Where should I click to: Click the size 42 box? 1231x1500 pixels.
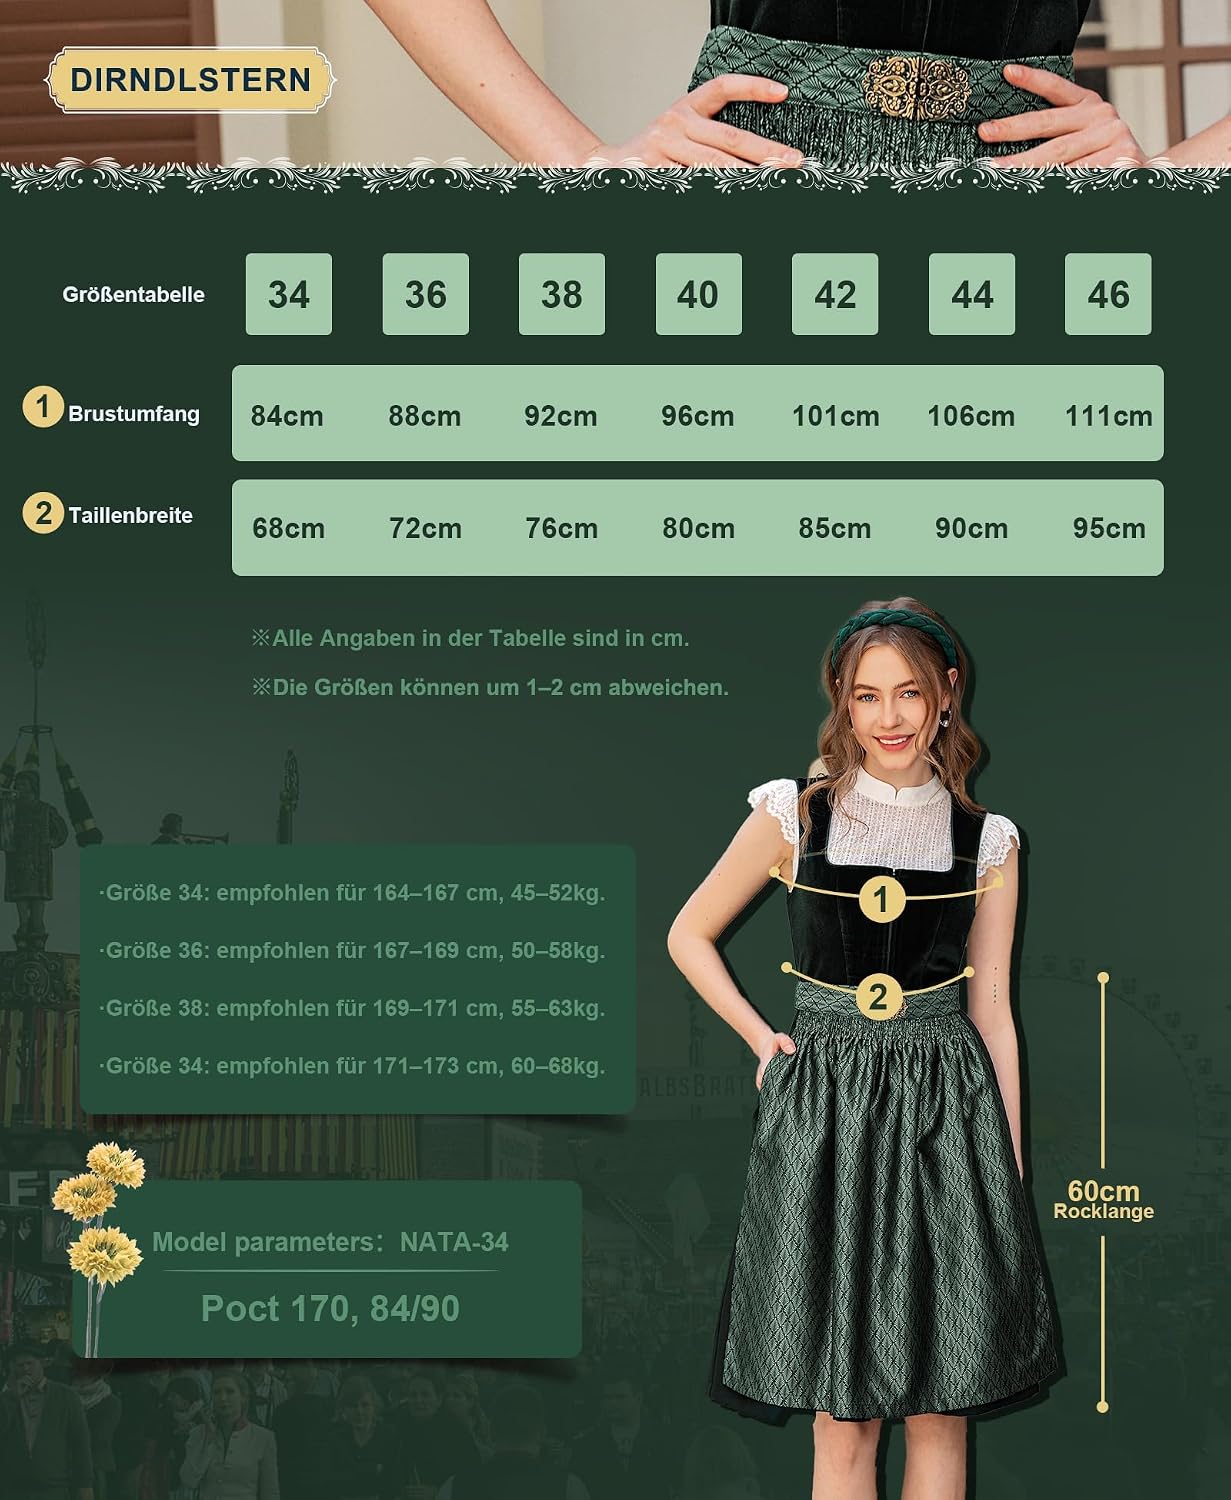tap(835, 294)
